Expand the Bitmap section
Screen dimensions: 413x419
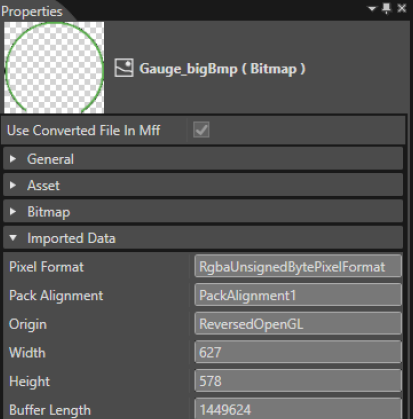[203, 212]
